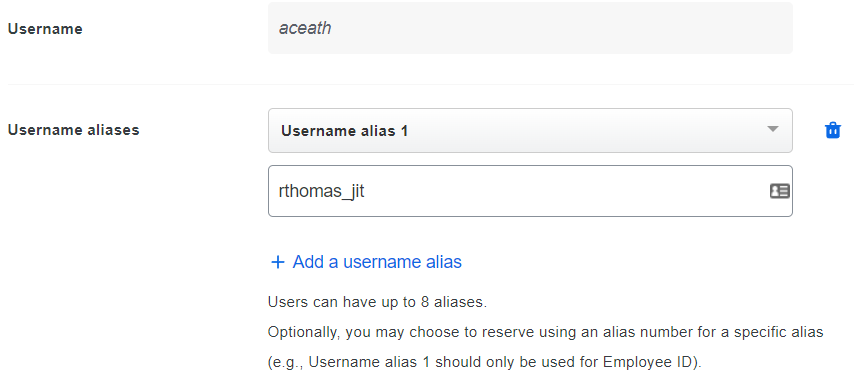The height and width of the screenshot is (385, 854).
Task: Click the divider line below Username row
Action: [430, 84]
